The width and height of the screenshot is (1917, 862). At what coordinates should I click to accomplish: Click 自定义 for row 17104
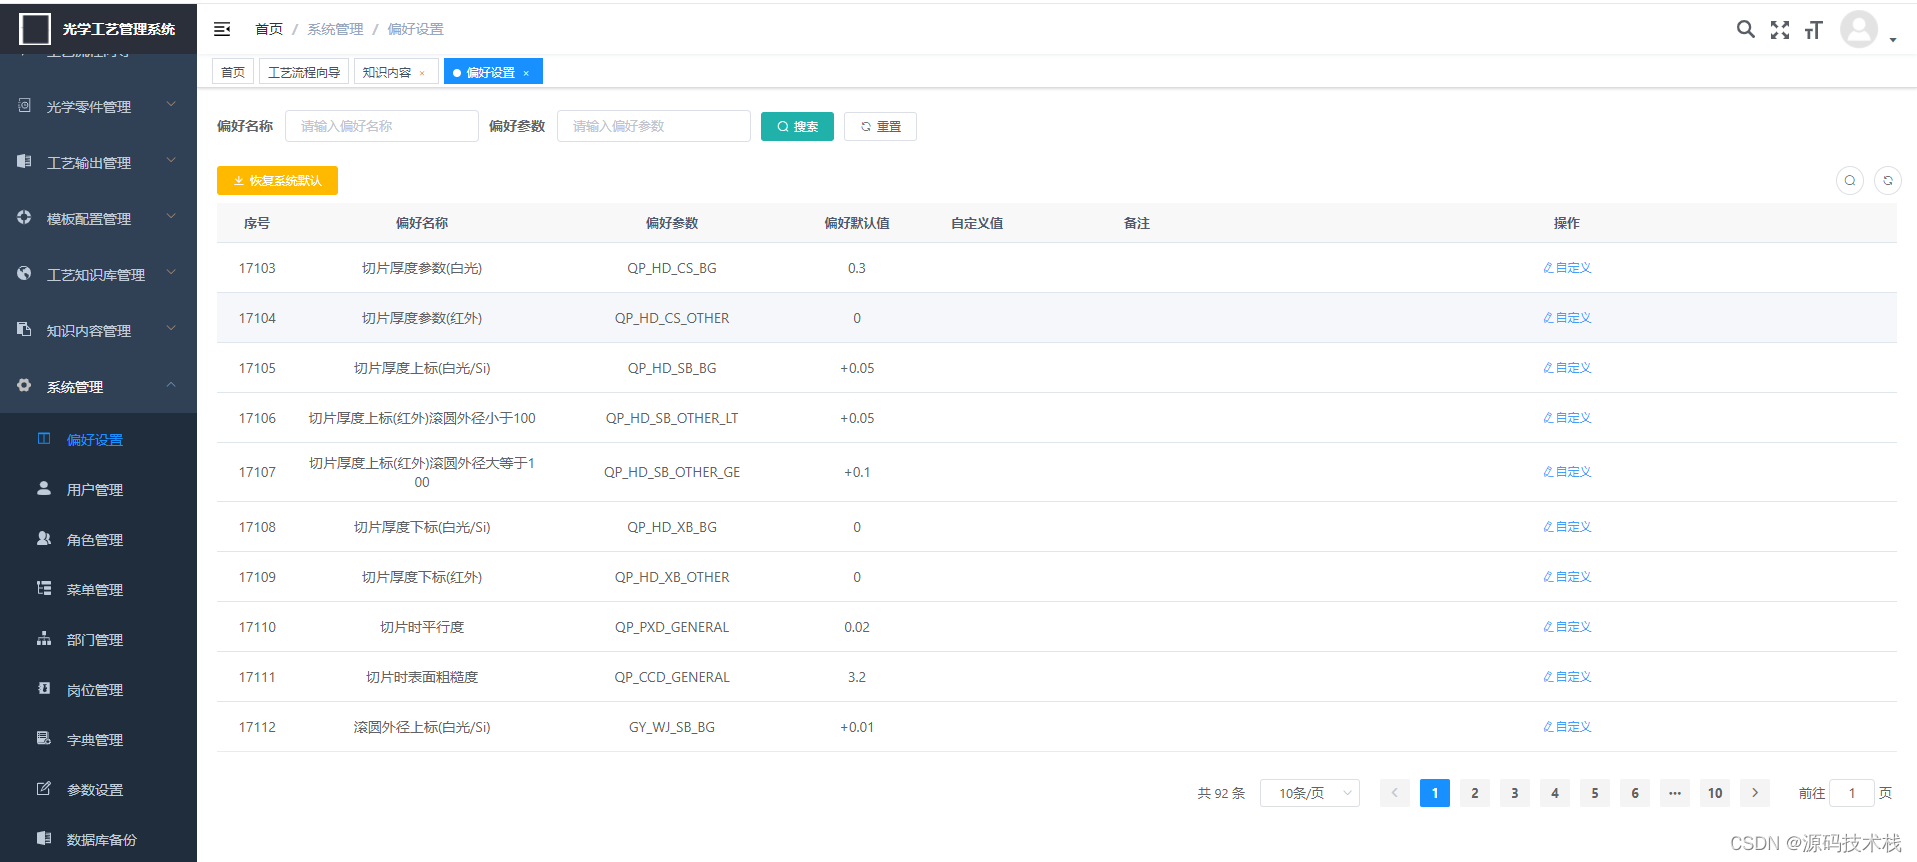coord(1567,318)
